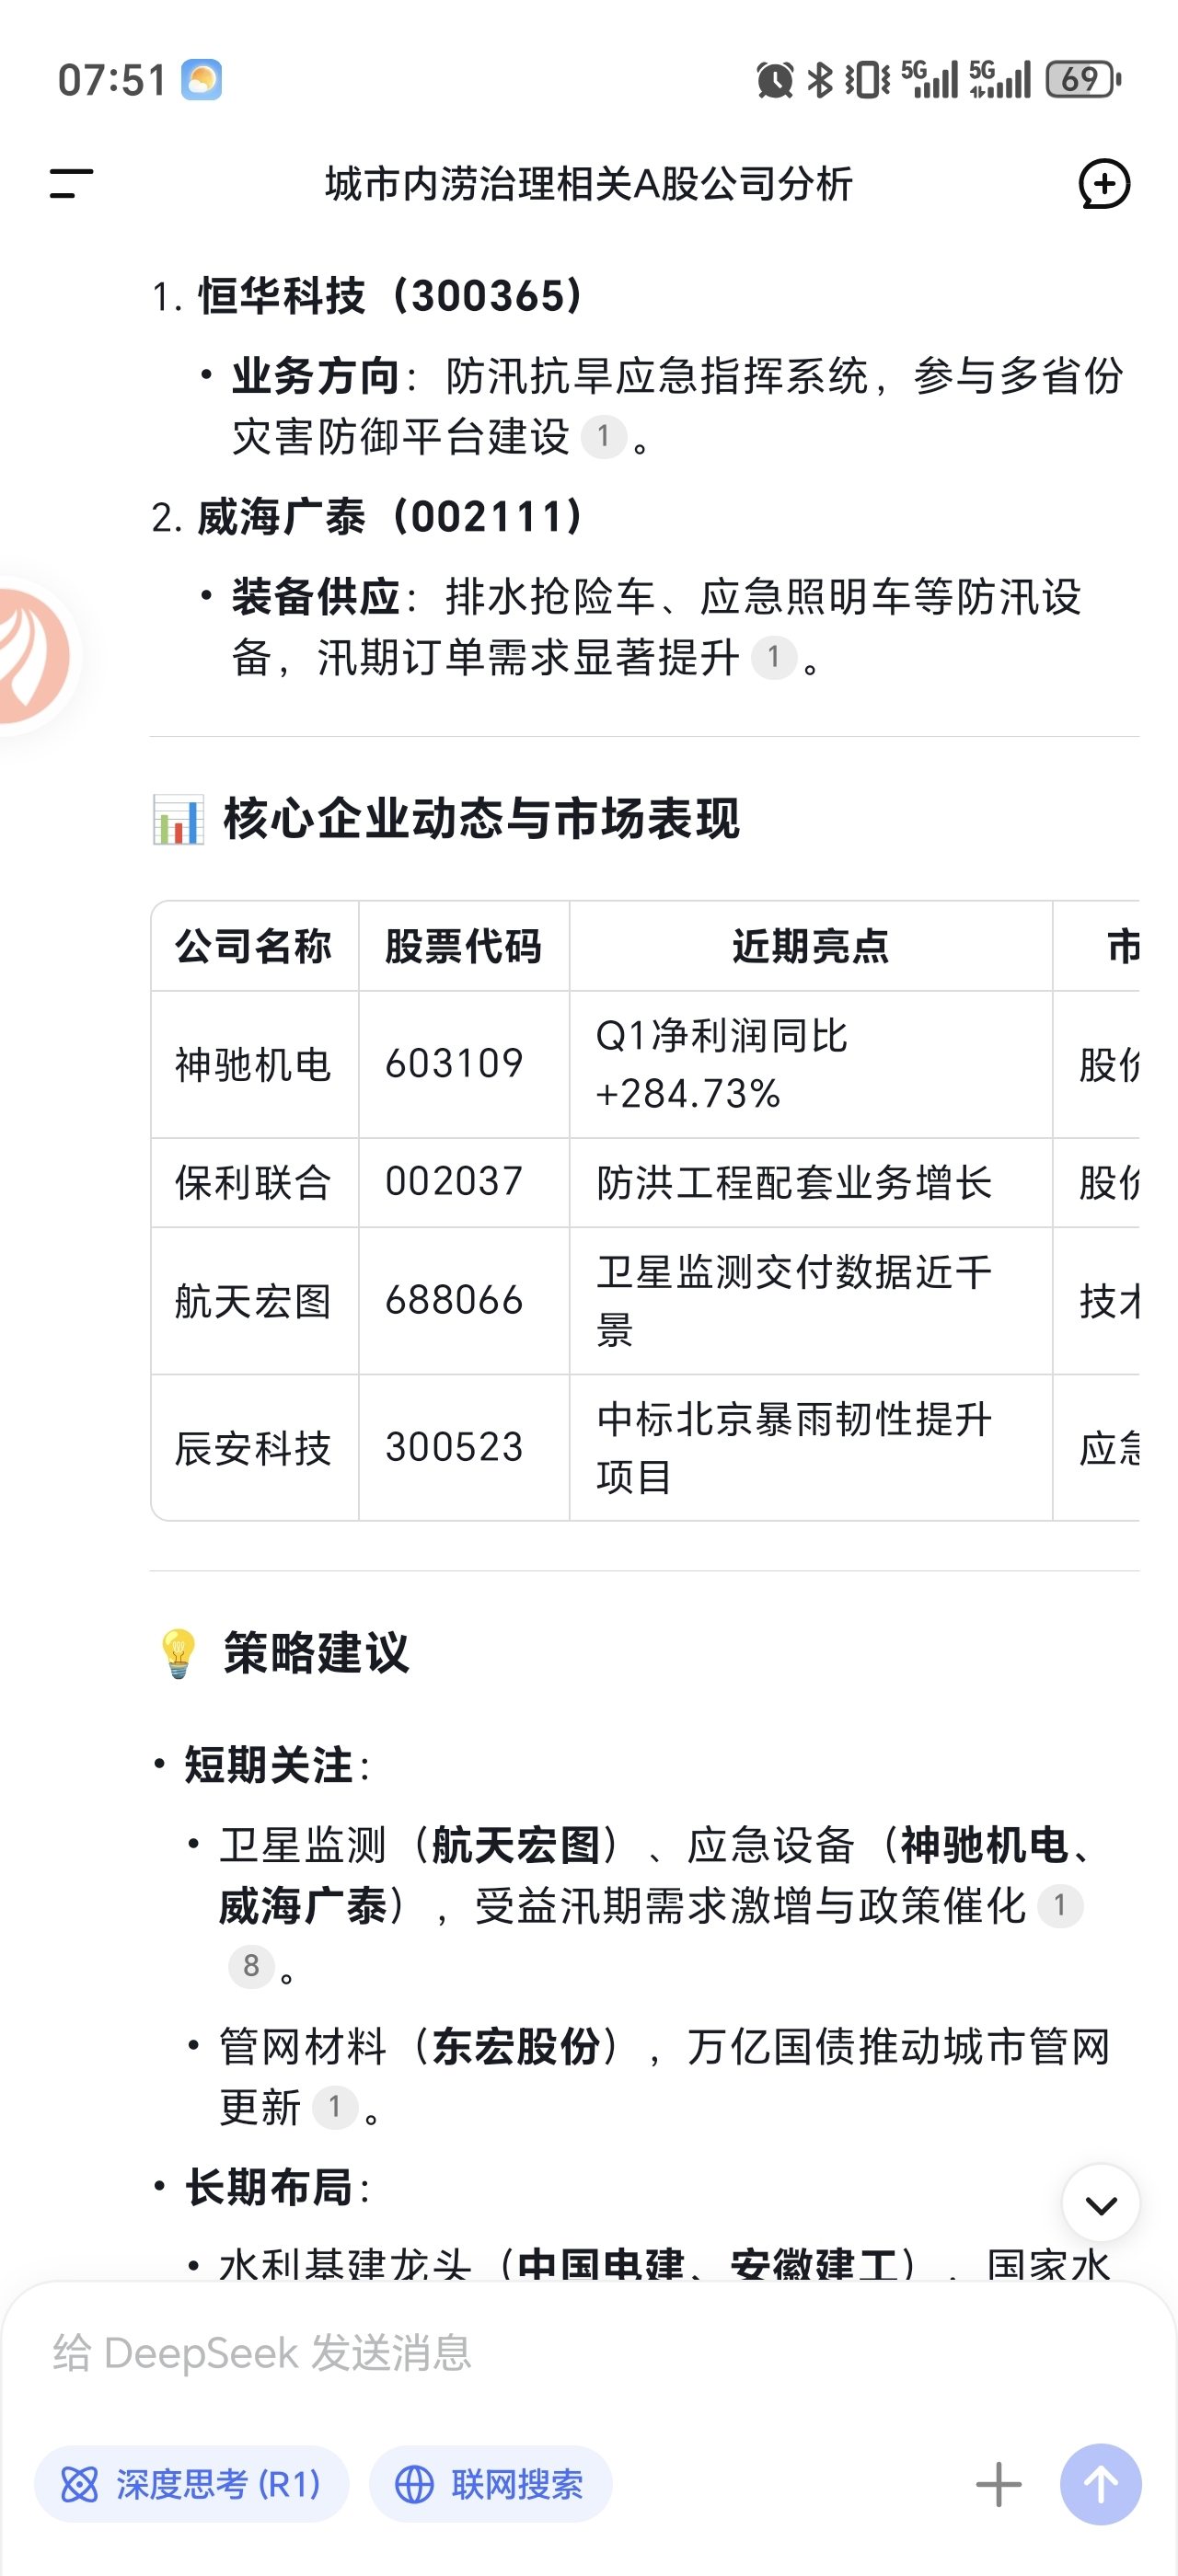
Task: Tap the send arrow button
Action: 1100,2484
